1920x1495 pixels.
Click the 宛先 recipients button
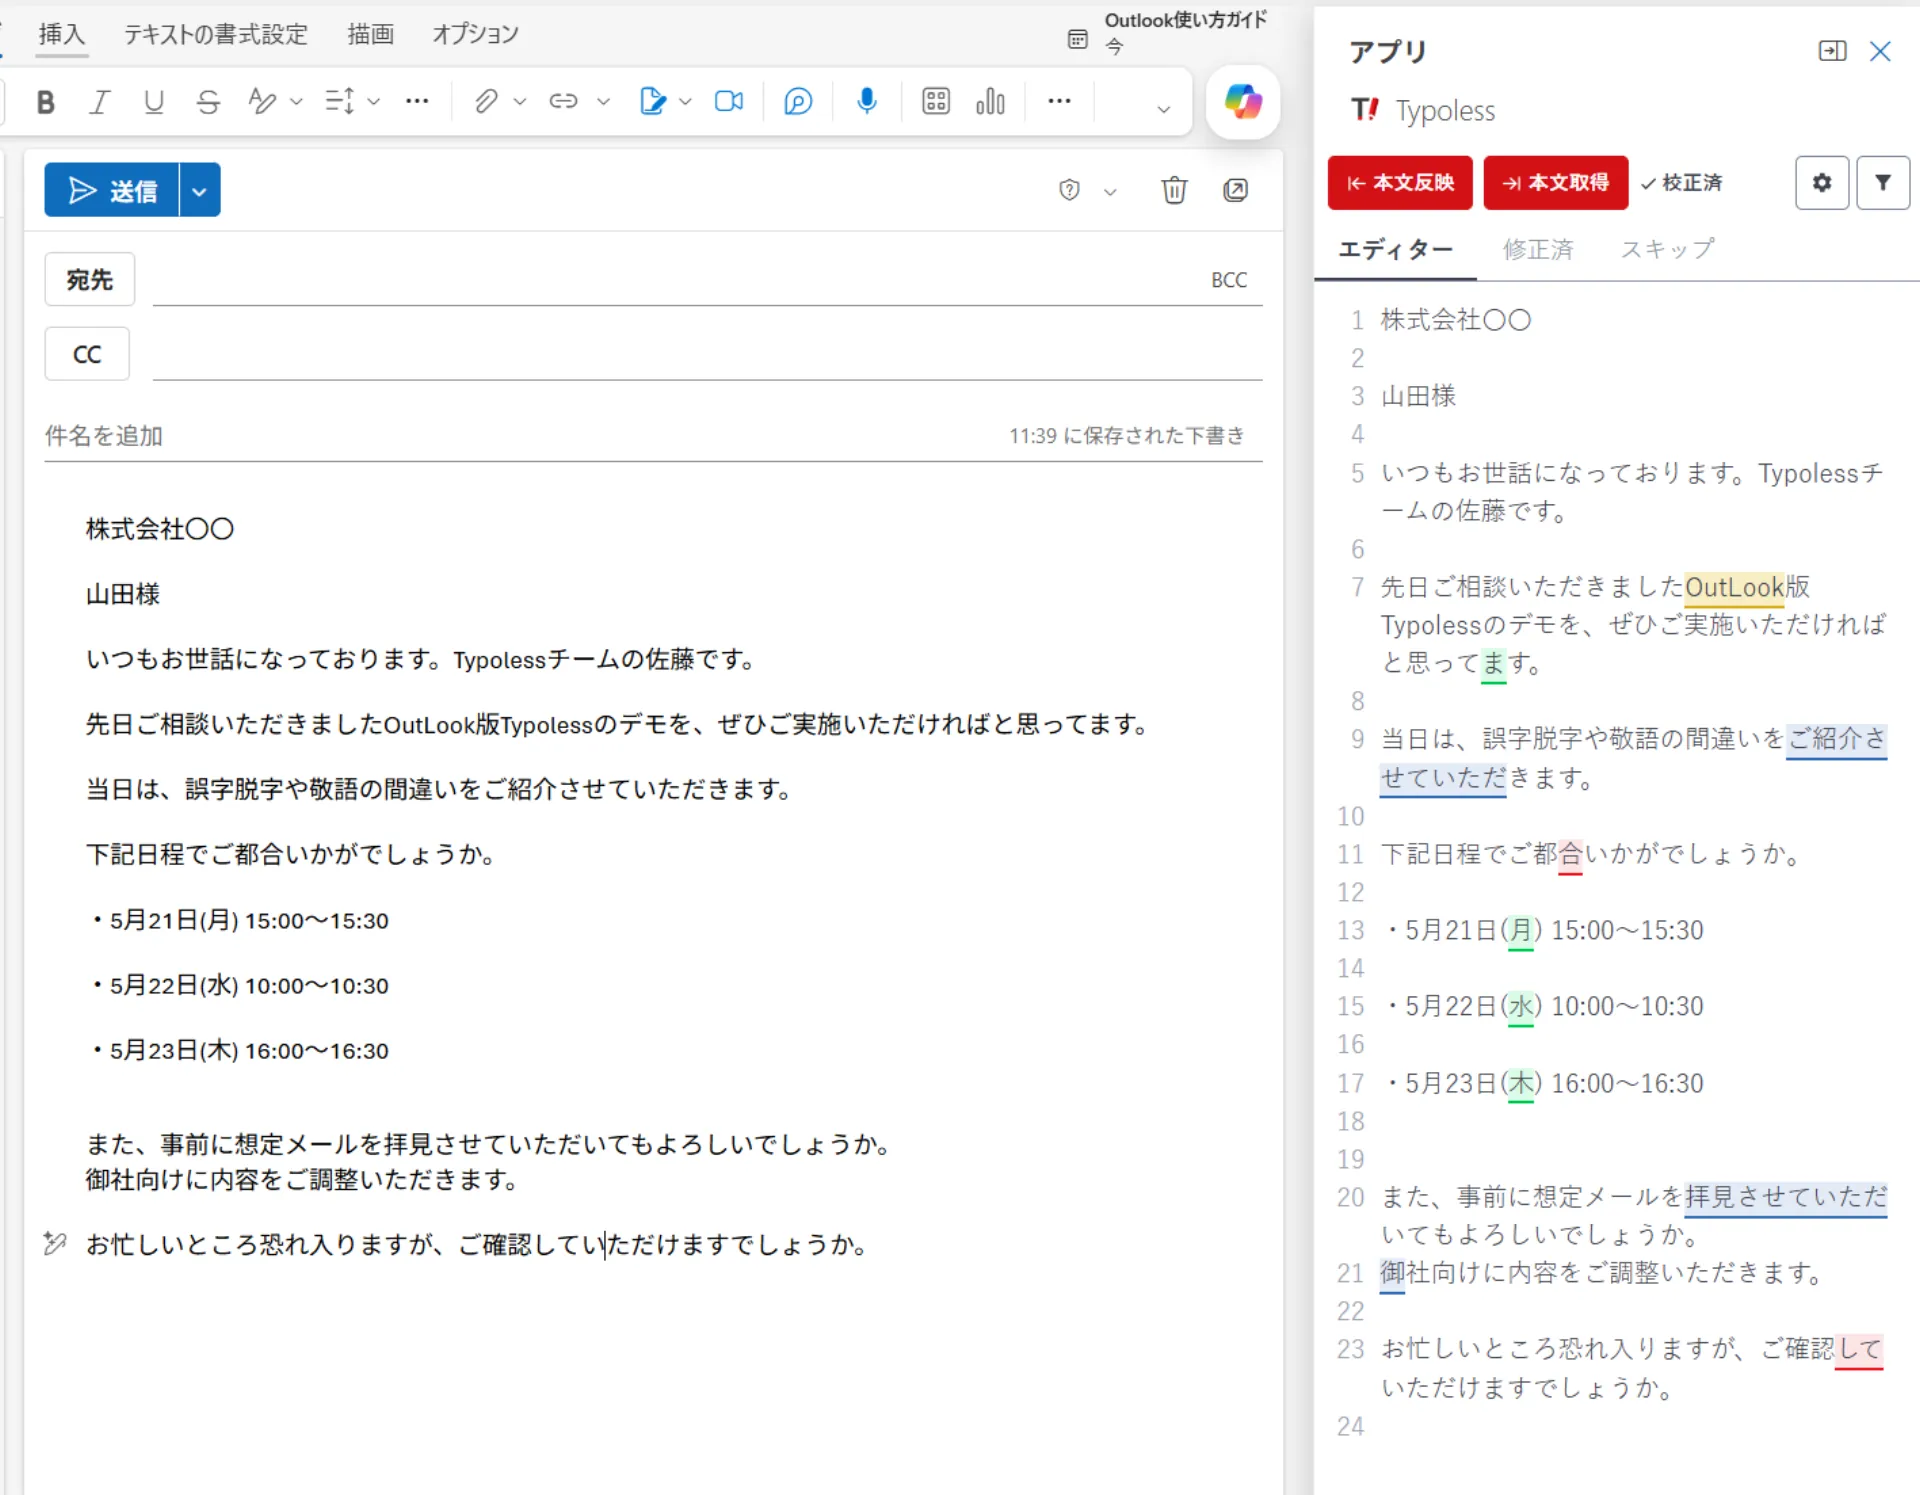pyautogui.click(x=90, y=280)
